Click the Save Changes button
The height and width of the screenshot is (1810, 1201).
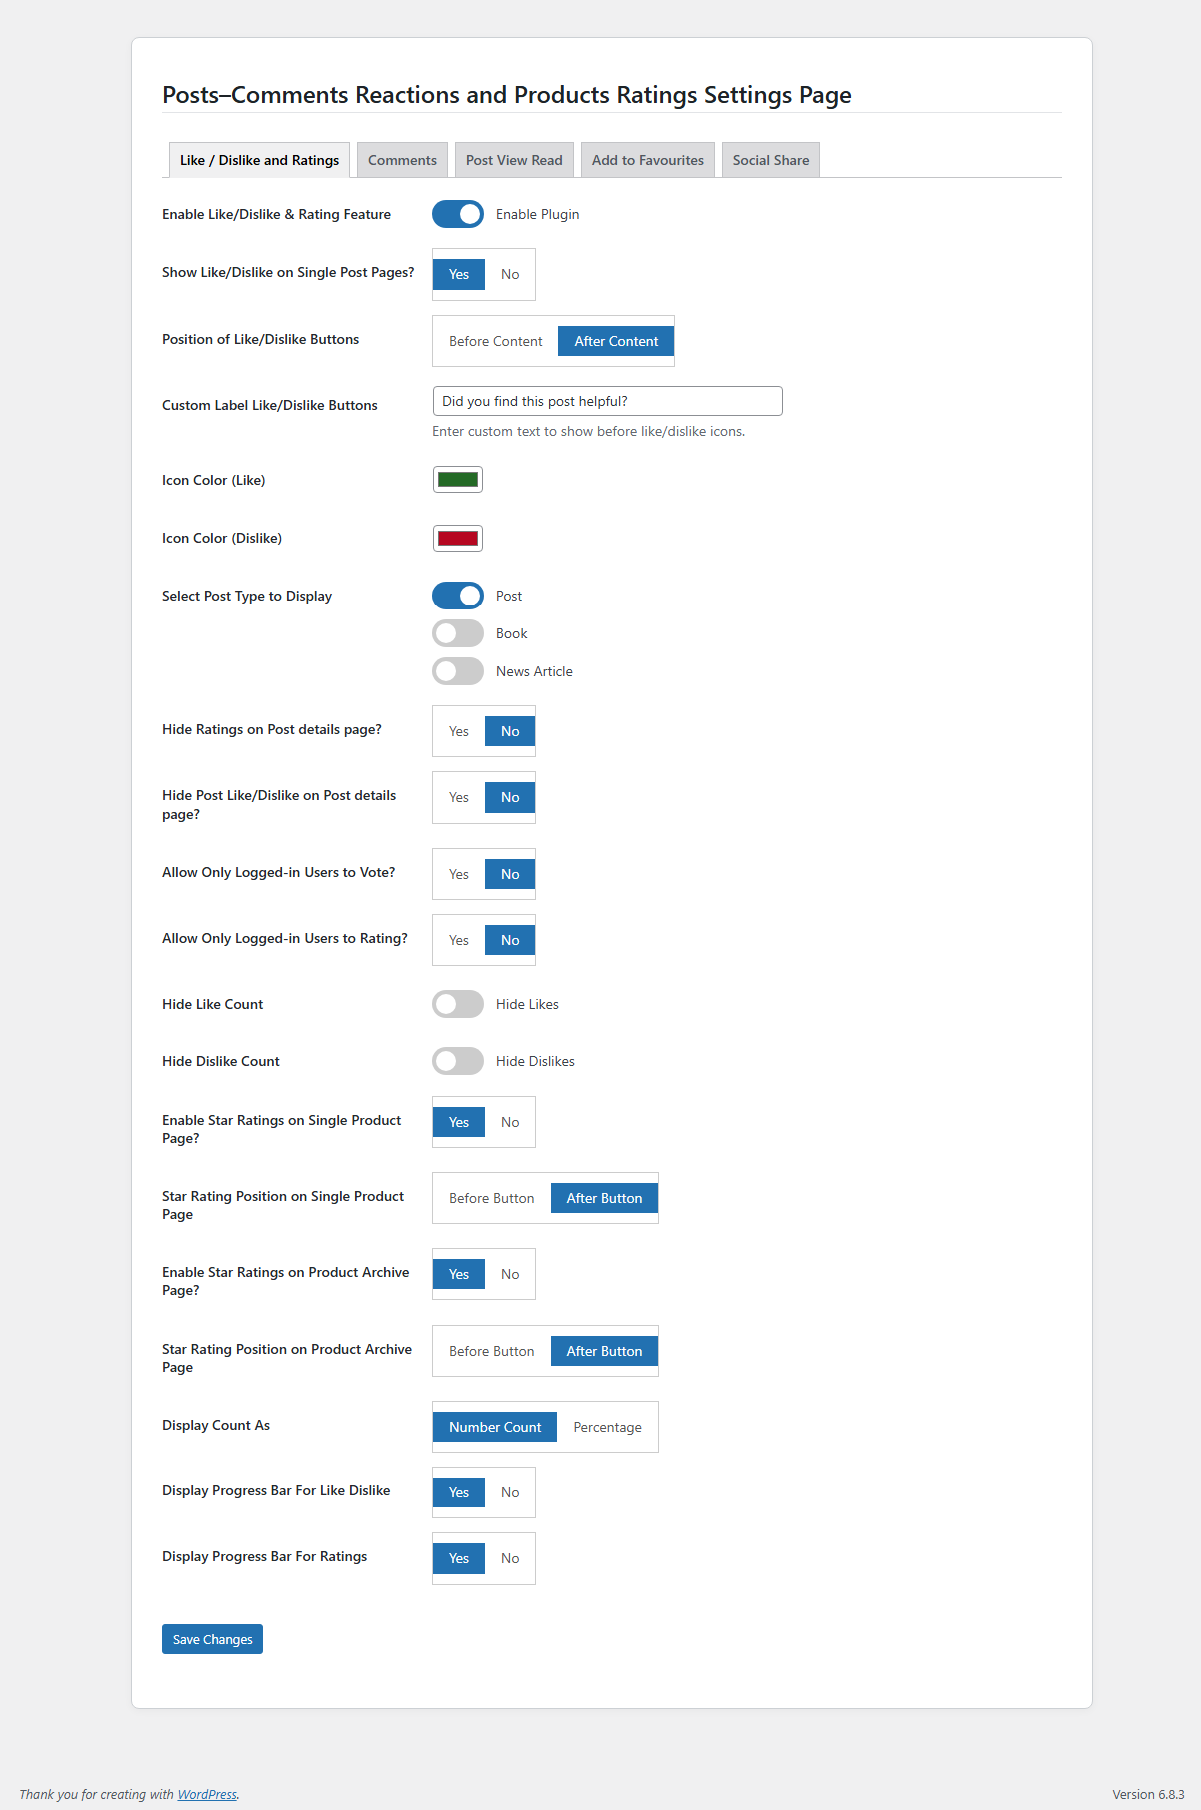[x=212, y=1639]
